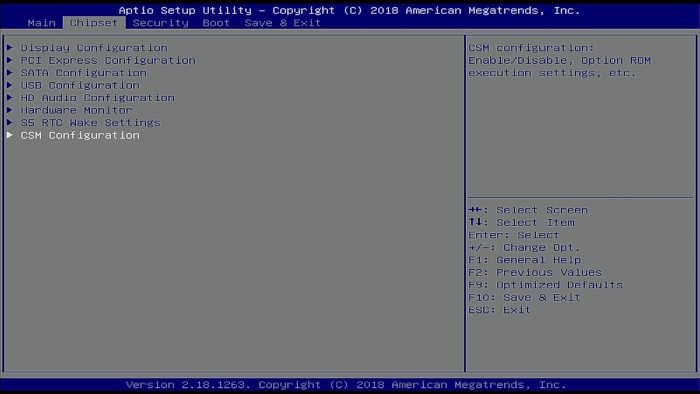Screen dimensions: 700x394
Task: Open S5 RTC Wake Settings submenu
Action: pyautogui.click(x=91, y=123)
